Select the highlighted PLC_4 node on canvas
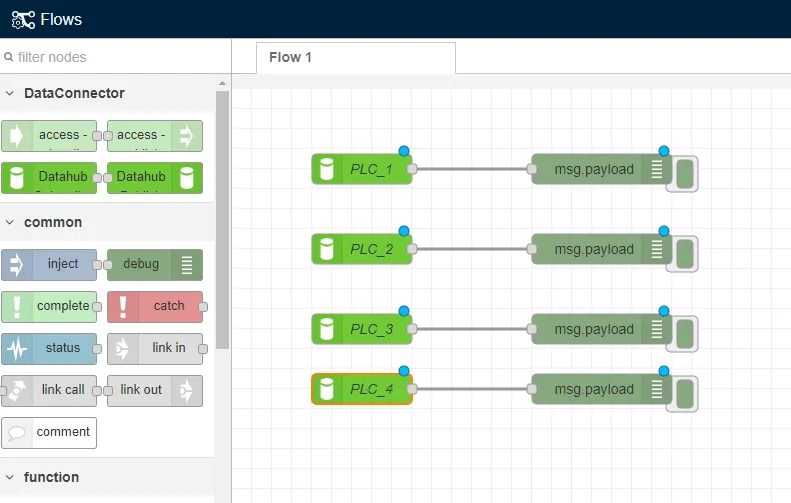Viewport: 791px width, 503px height. point(362,389)
